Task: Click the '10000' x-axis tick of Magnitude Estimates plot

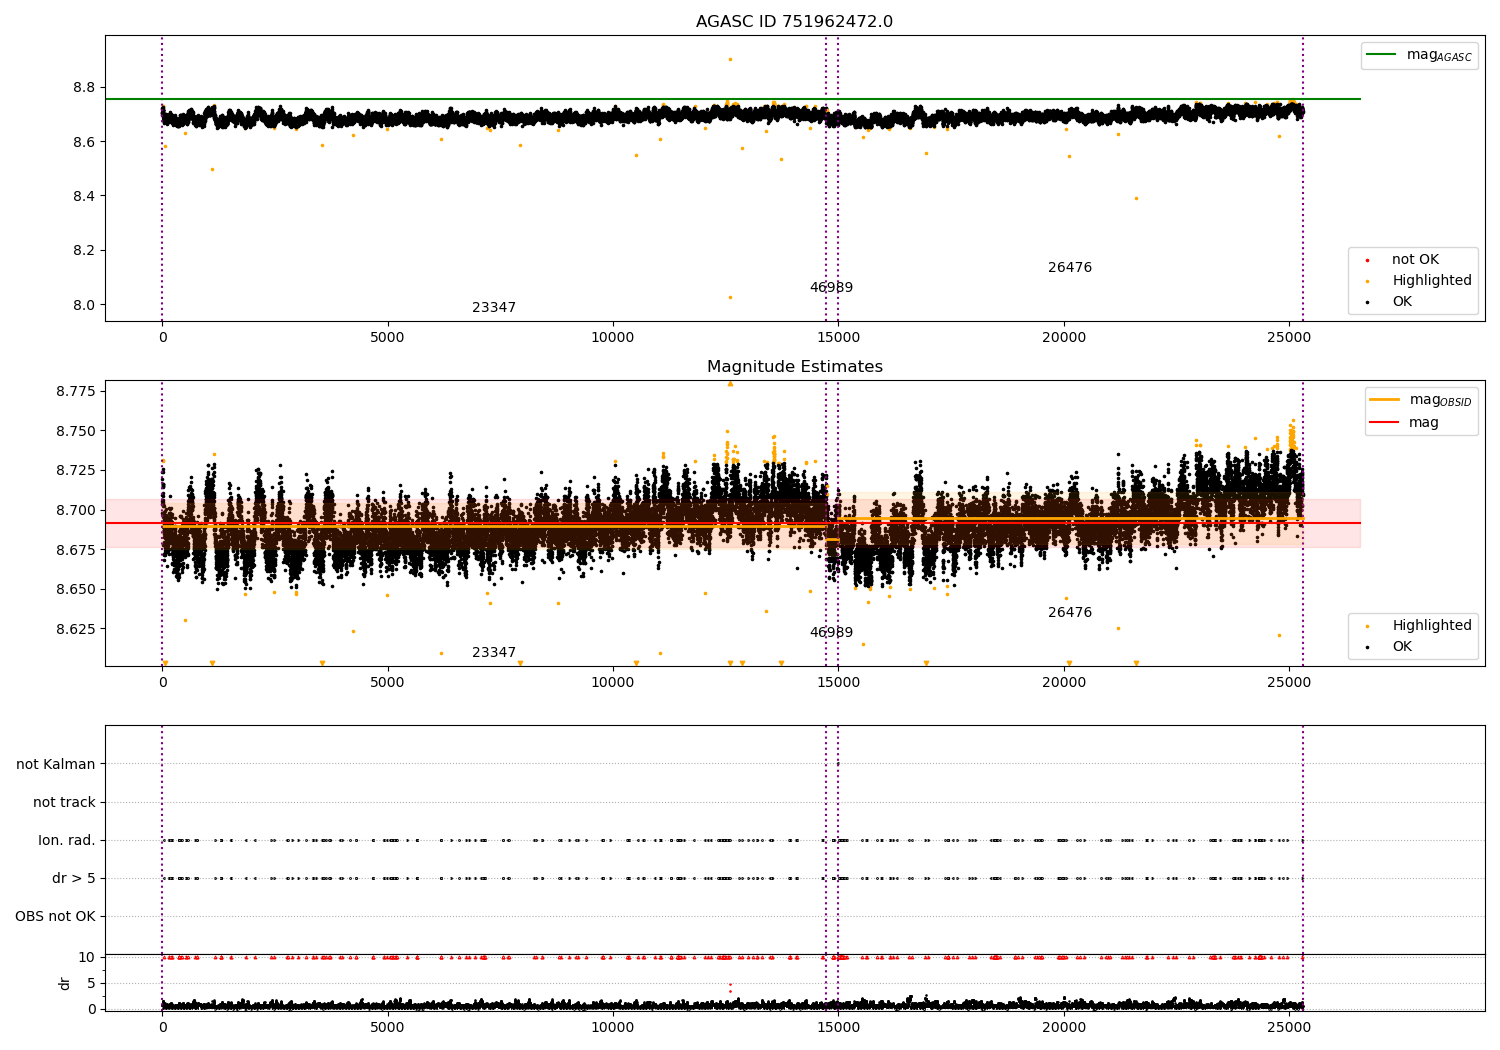Action: [x=613, y=683]
